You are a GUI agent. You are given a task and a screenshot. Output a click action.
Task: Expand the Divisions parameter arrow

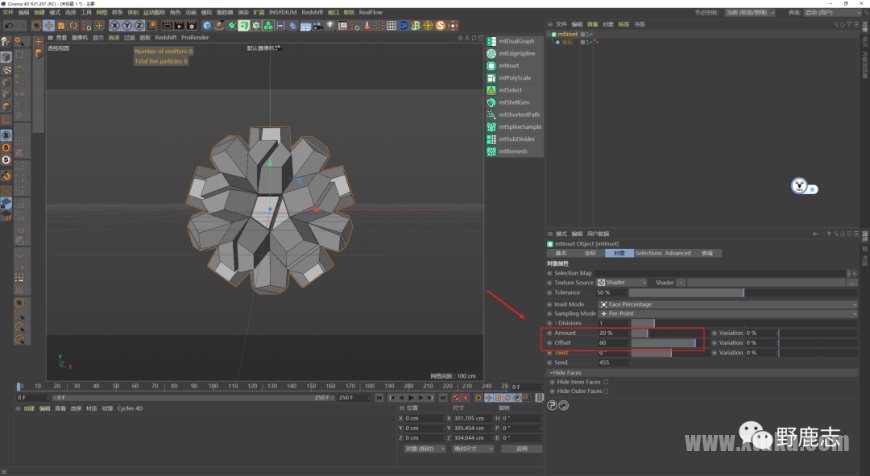point(555,323)
